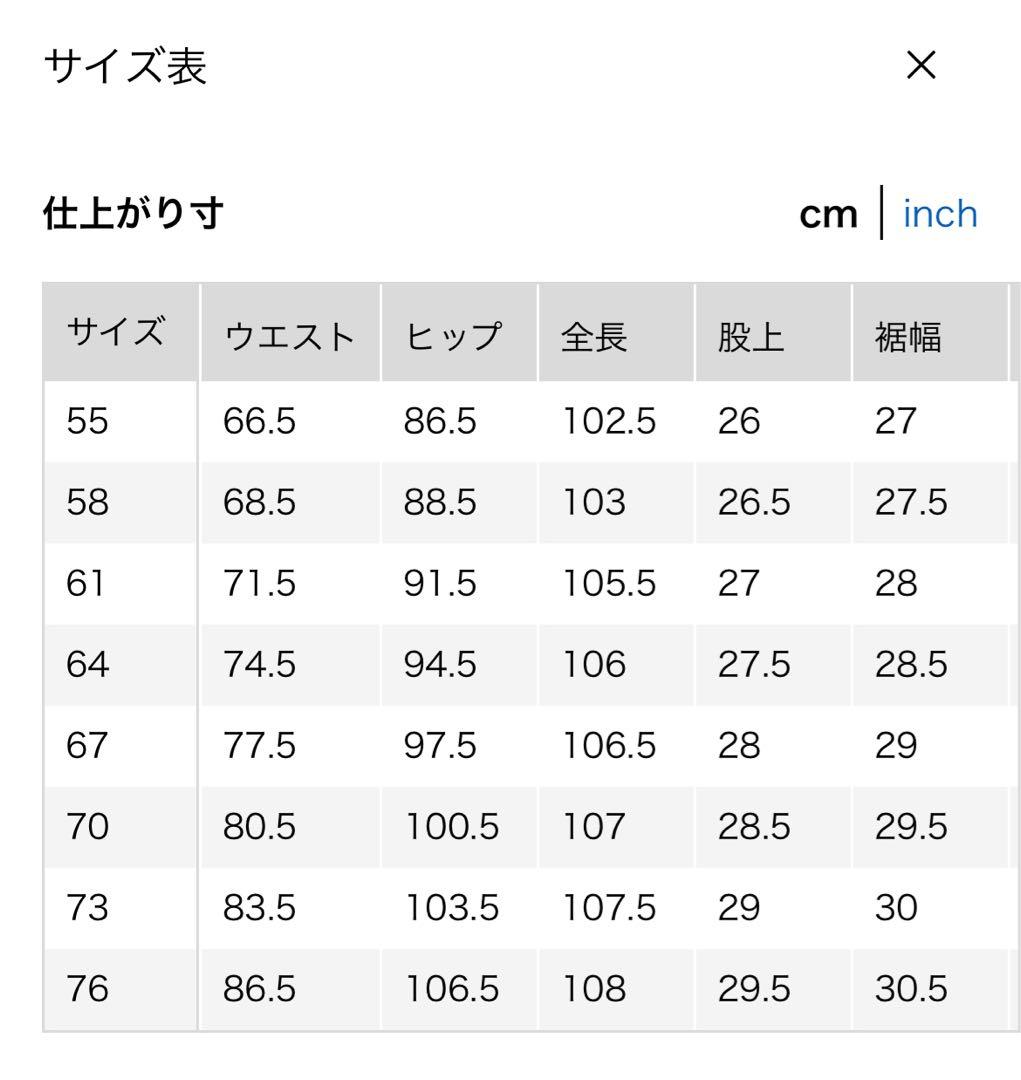
Task: Close the サイズ表 dialog
Action: point(920,65)
